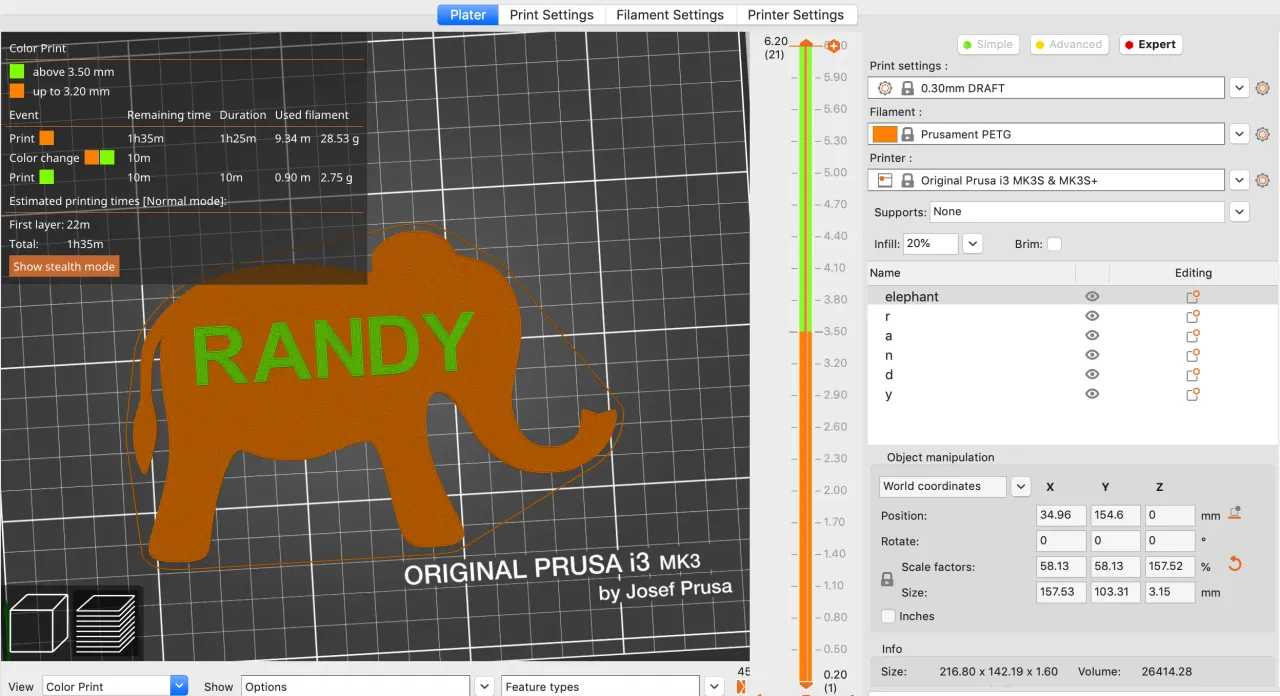
Task: Toggle visibility eye for a
Action: 1092,336
